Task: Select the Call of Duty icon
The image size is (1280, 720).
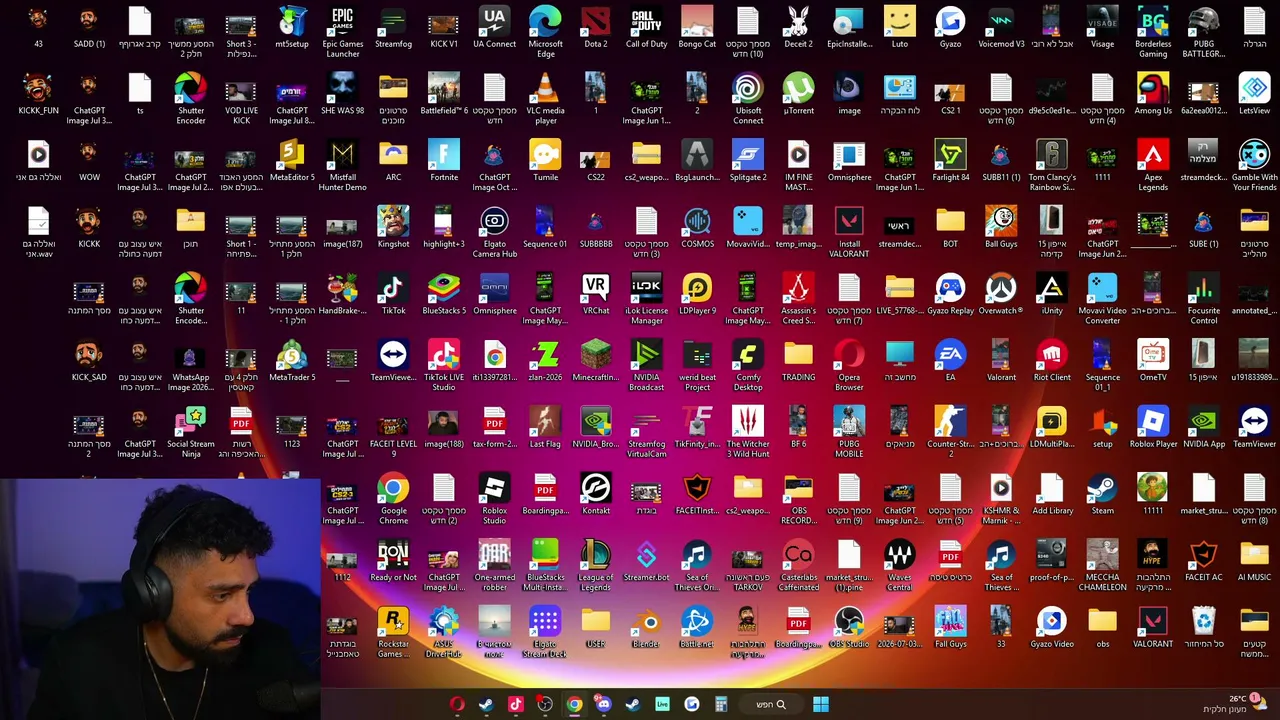Action: tap(646, 27)
